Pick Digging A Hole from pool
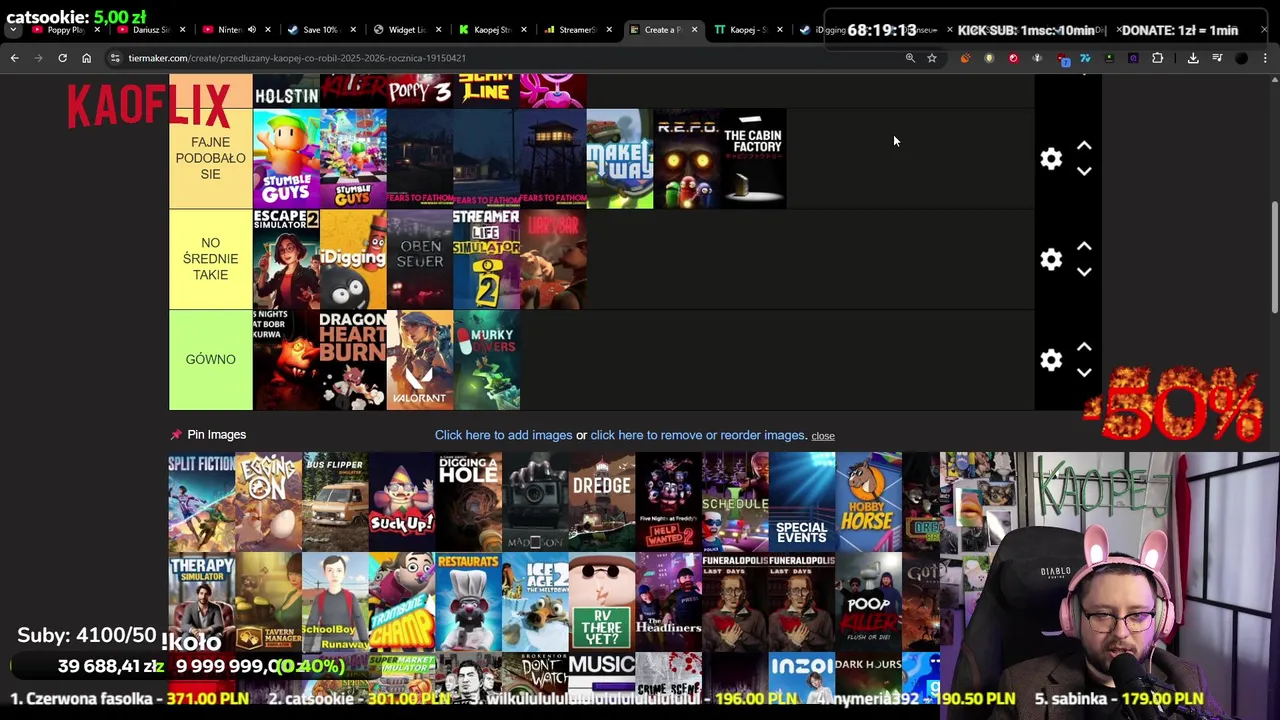1280x720 pixels. point(468,502)
